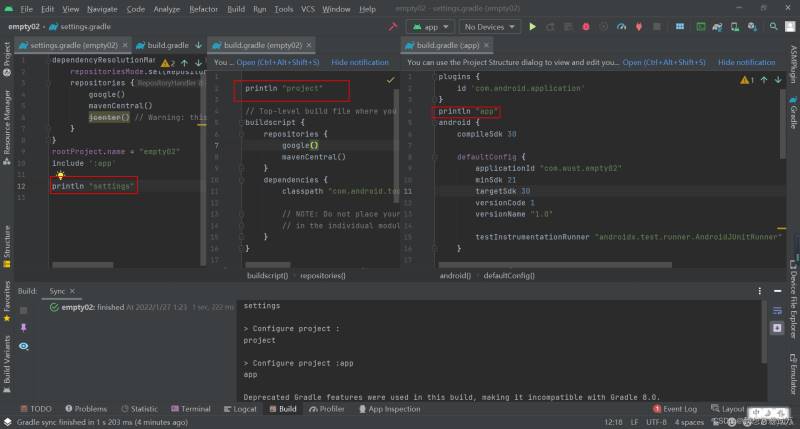Screen dimensions: 800x429
Task: Click the pin tab icon in Build panel
Action: pyautogui.click(x=23, y=328)
